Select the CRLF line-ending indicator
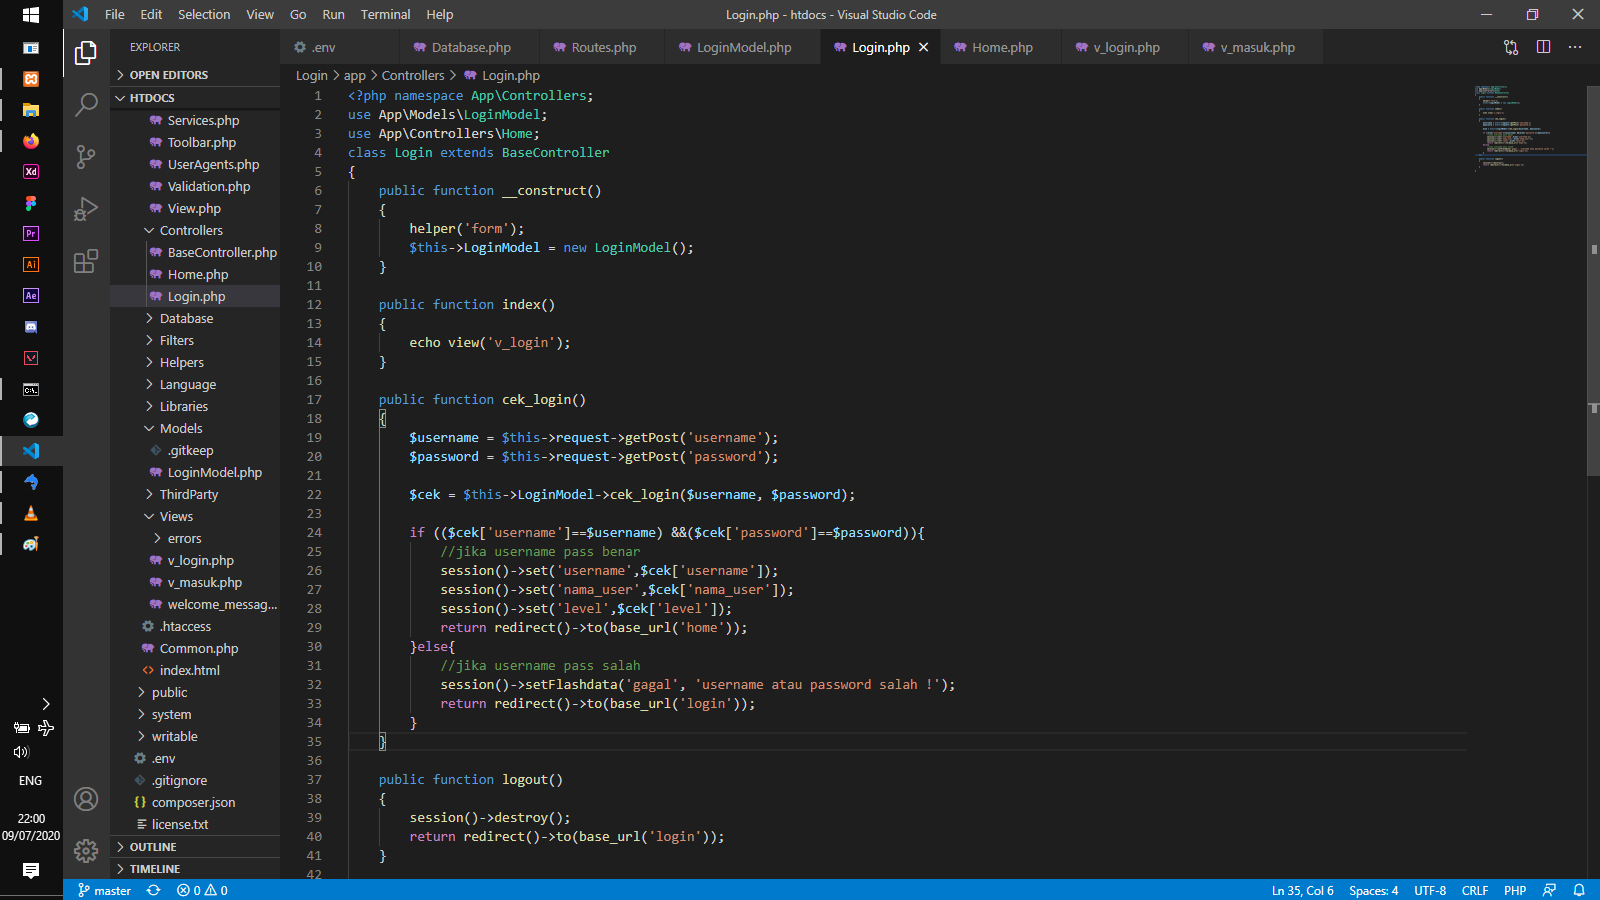The height and width of the screenshot is (900, 1600). click(1475, 890)
